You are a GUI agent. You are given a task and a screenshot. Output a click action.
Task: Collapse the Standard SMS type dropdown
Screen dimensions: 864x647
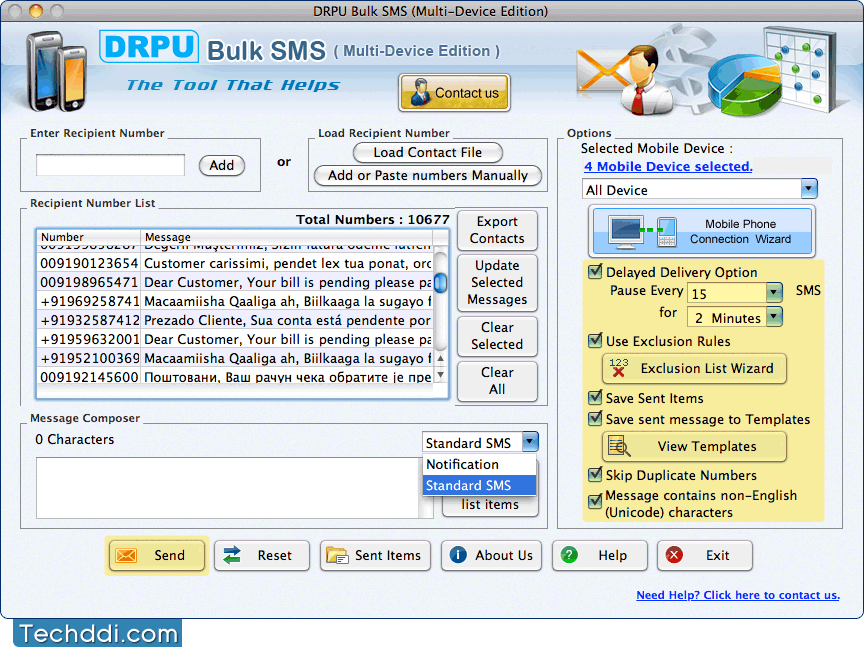(530, 441)
